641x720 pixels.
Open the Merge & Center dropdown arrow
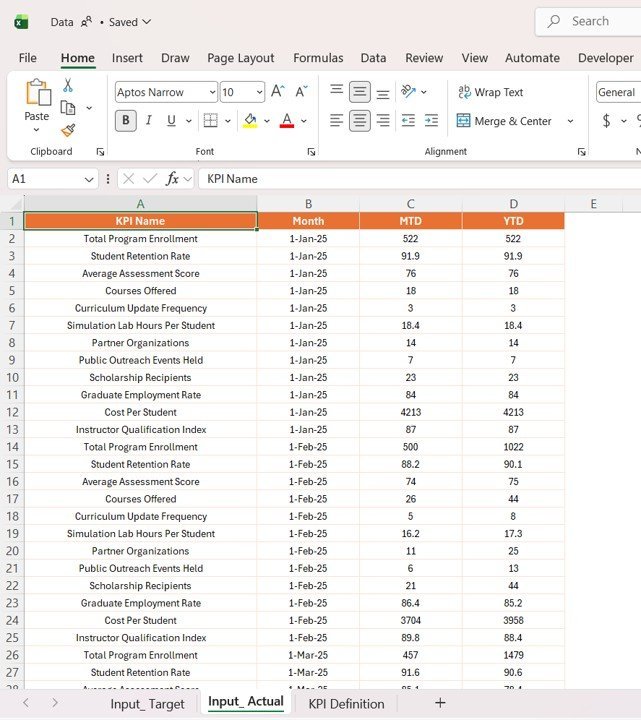click(570, 121)
